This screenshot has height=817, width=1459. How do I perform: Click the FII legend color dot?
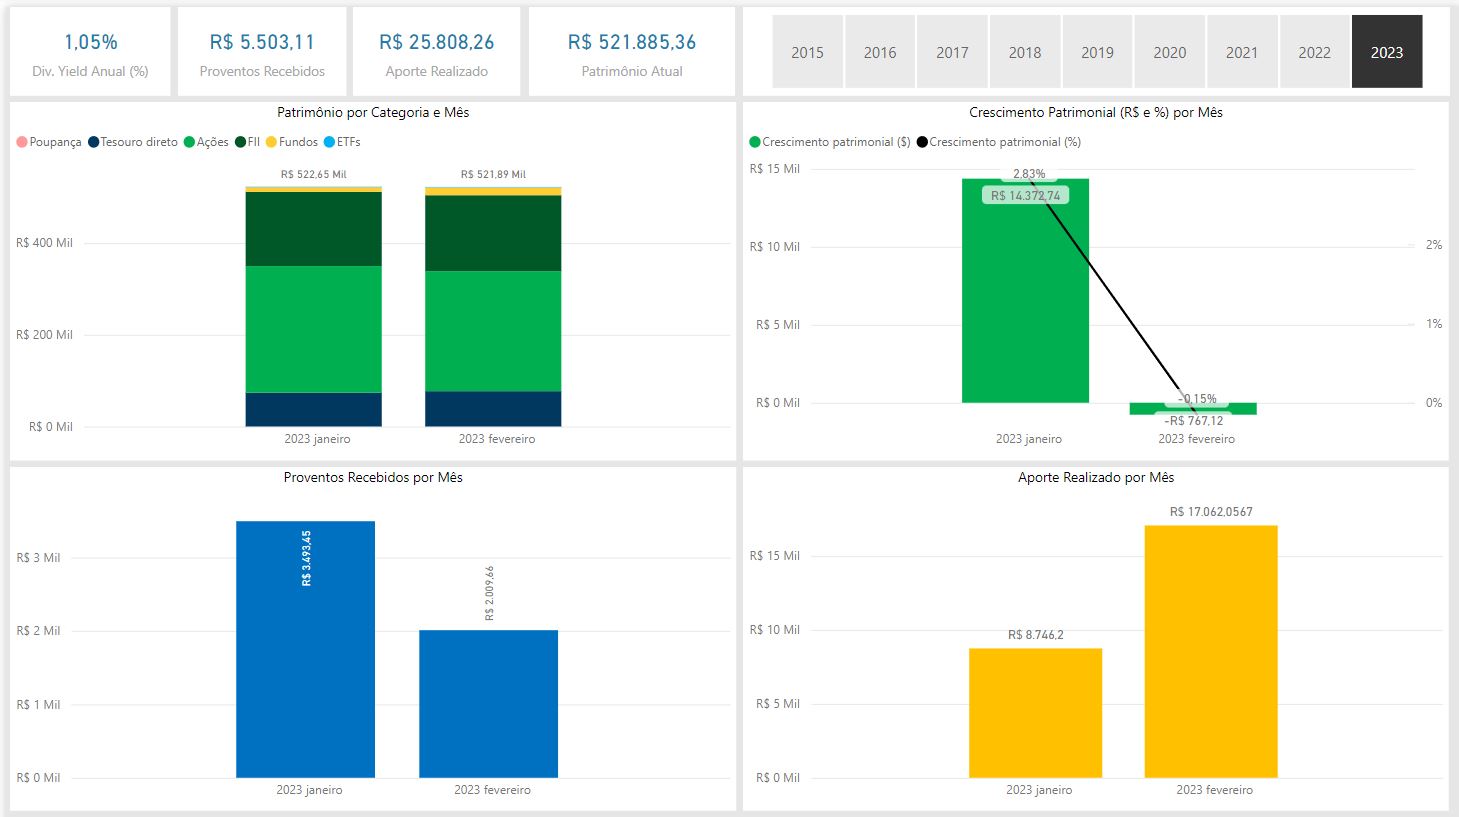tap(241, 142)
